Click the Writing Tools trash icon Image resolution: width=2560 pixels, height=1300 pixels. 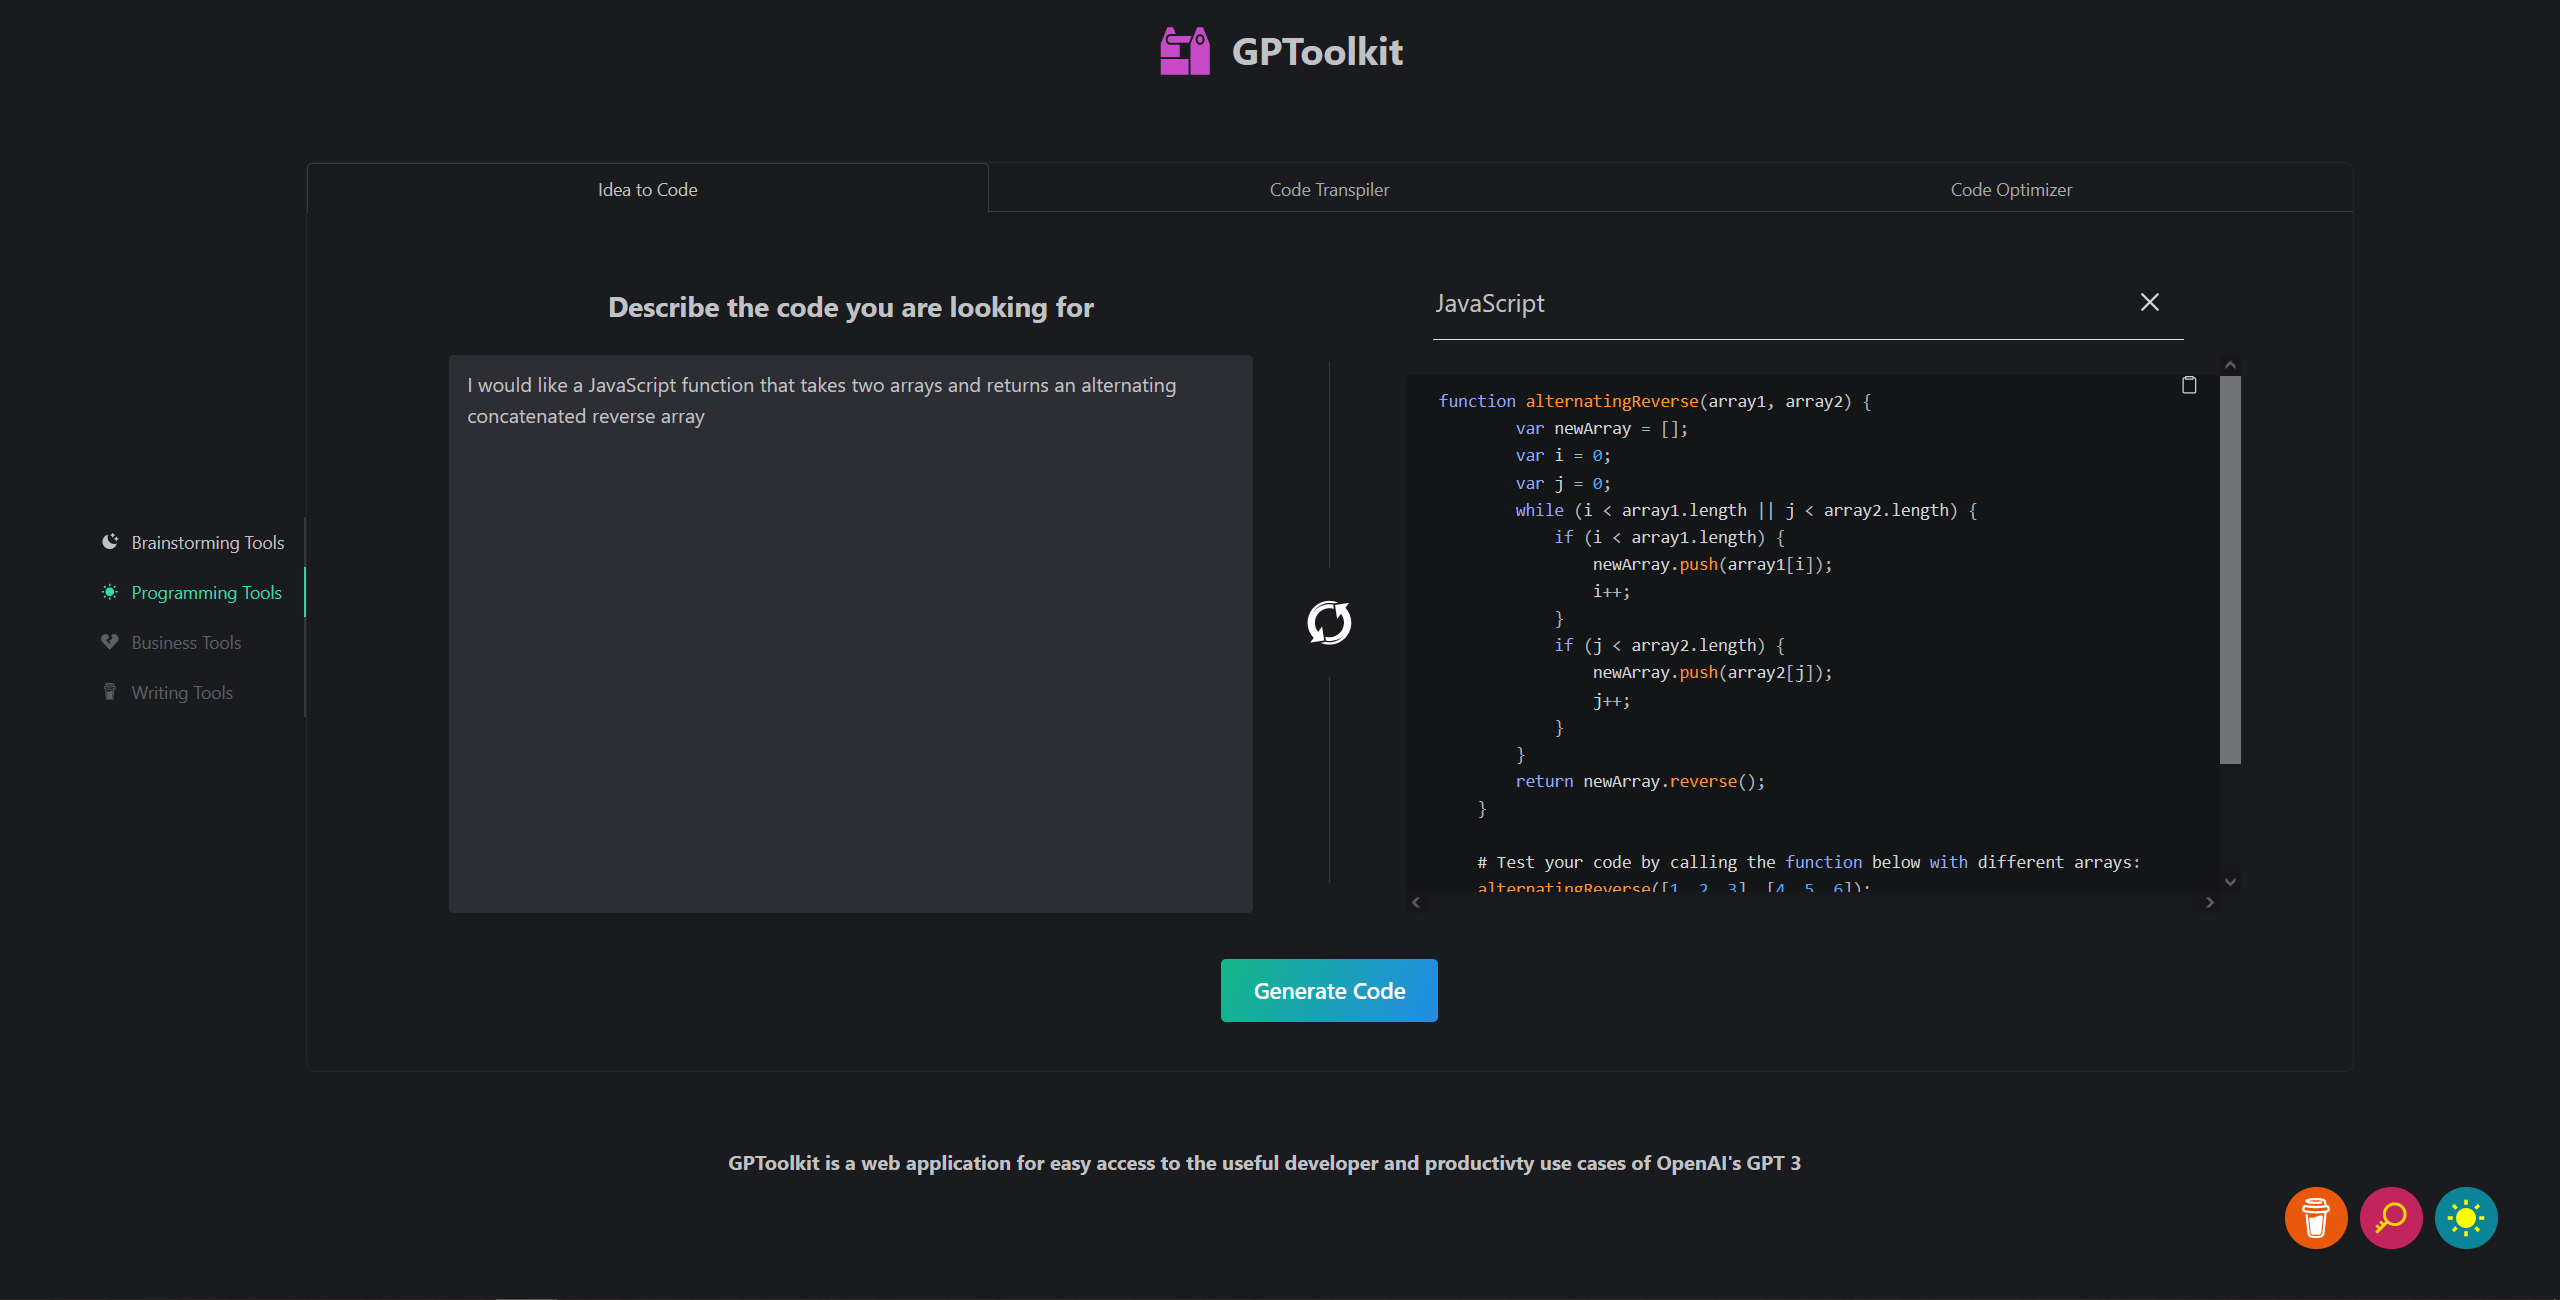tap(110, 691)
